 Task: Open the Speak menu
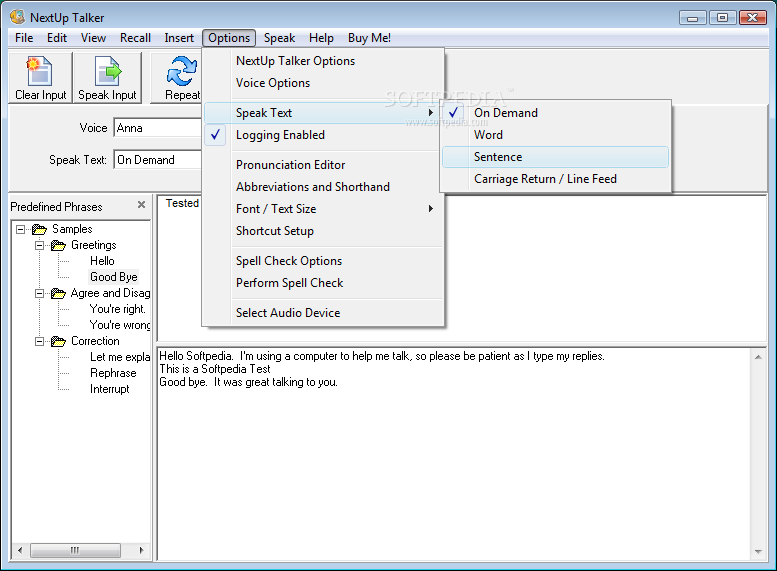(279, 38)
